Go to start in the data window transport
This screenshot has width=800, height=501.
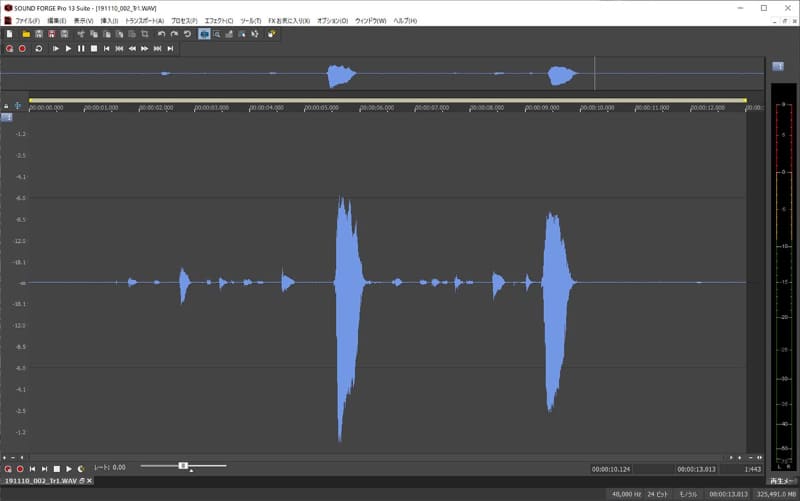(33, 469)
